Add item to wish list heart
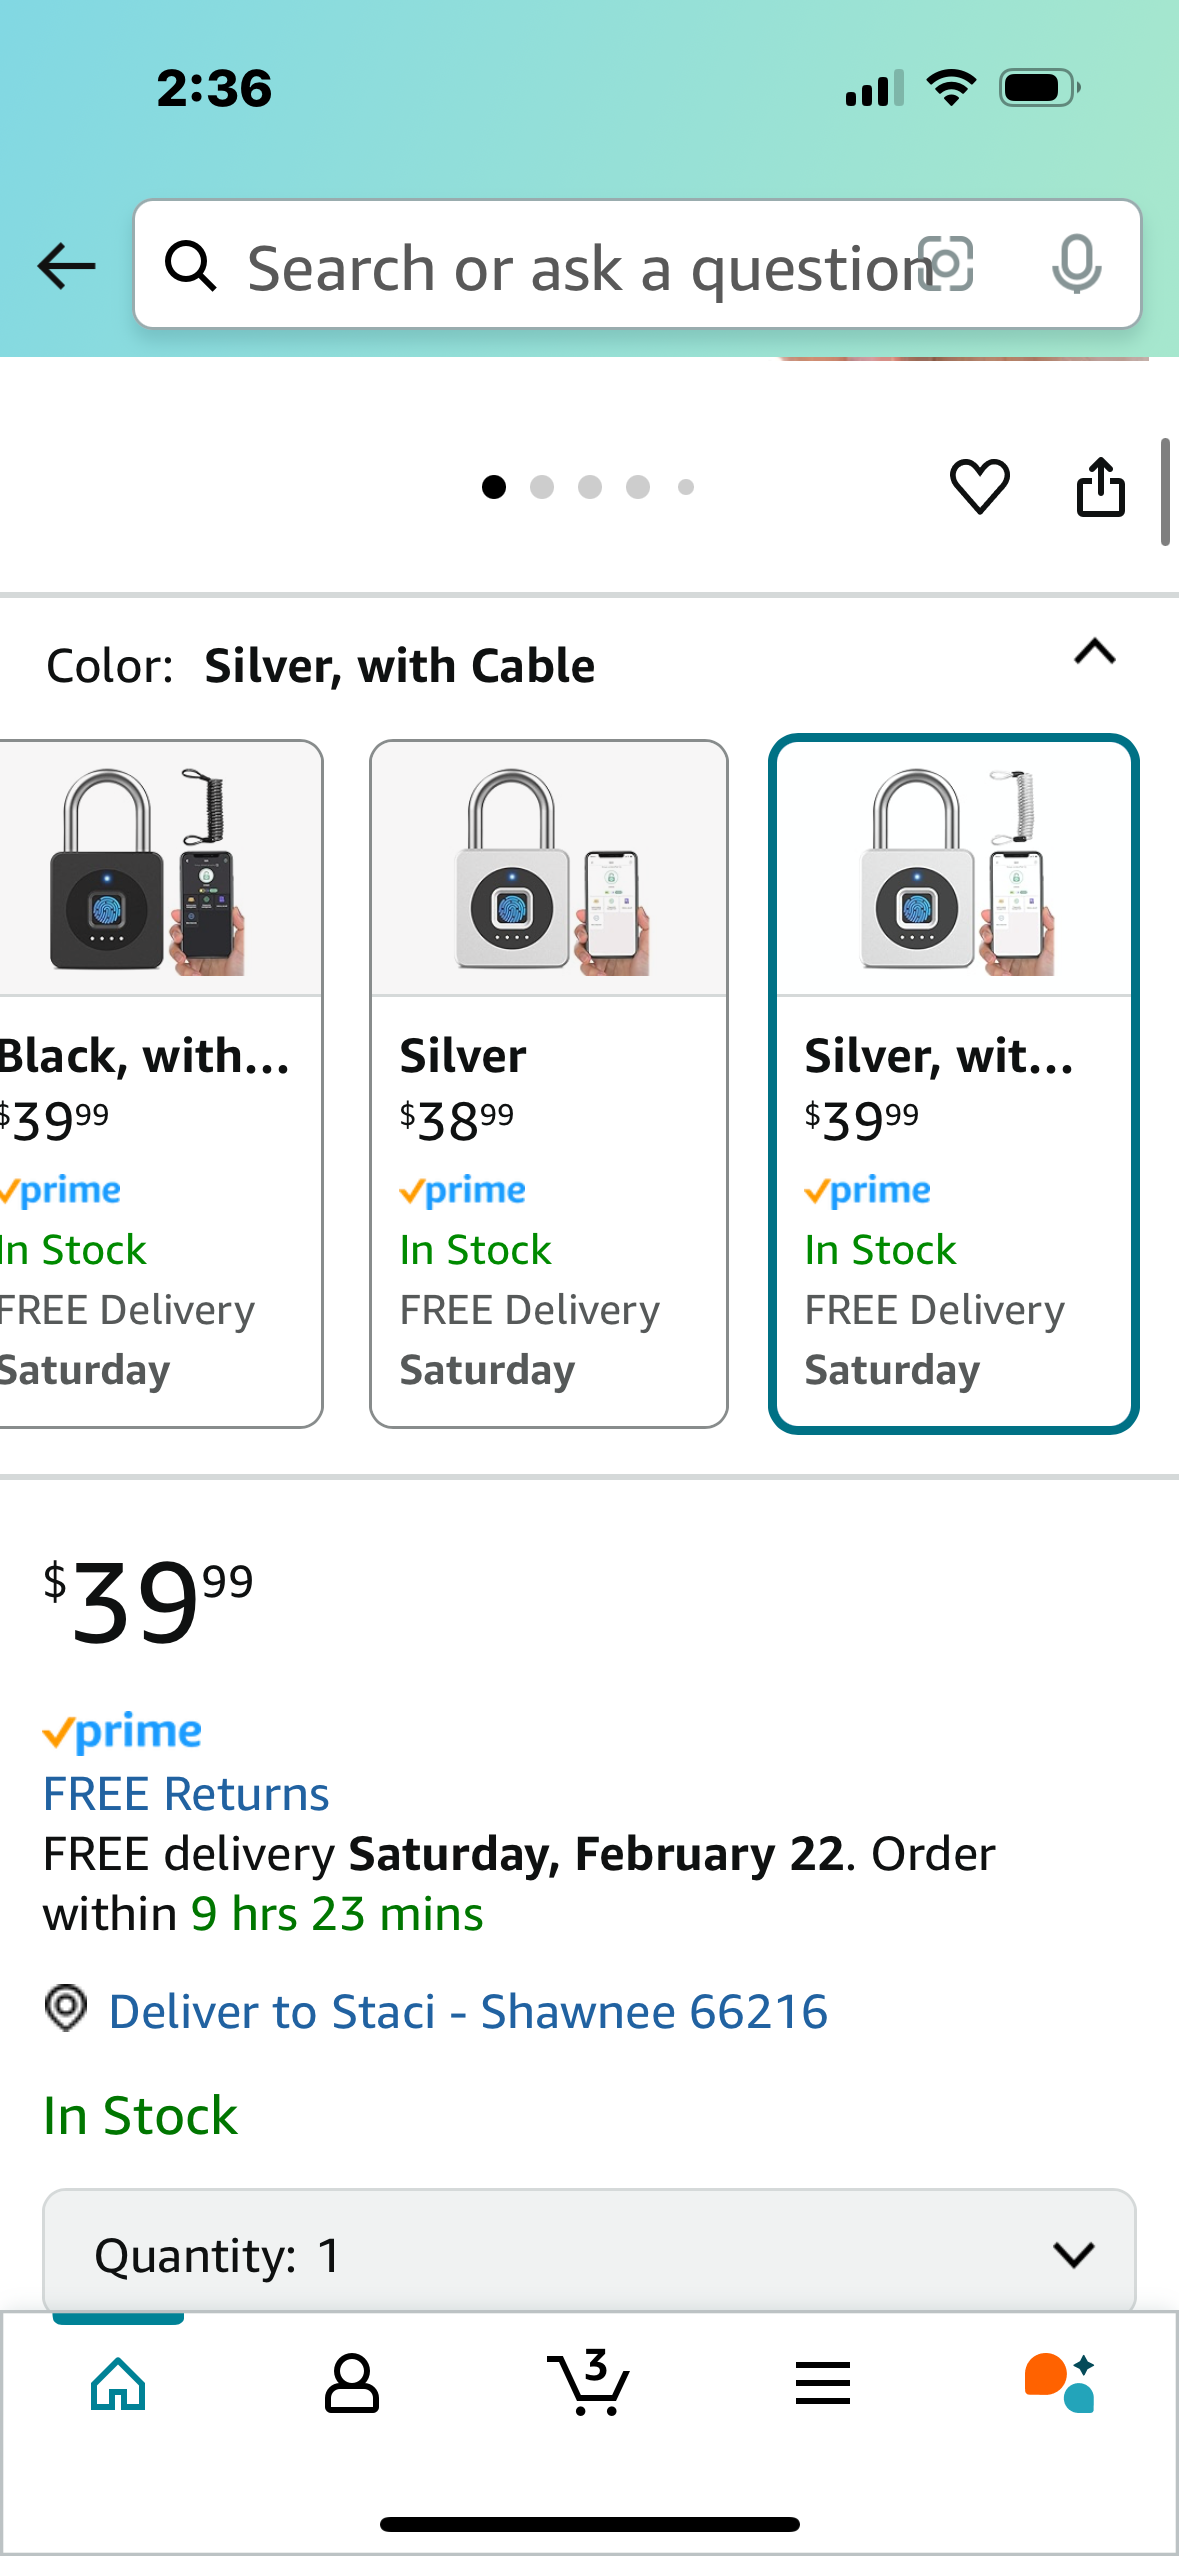 point(979,487)
